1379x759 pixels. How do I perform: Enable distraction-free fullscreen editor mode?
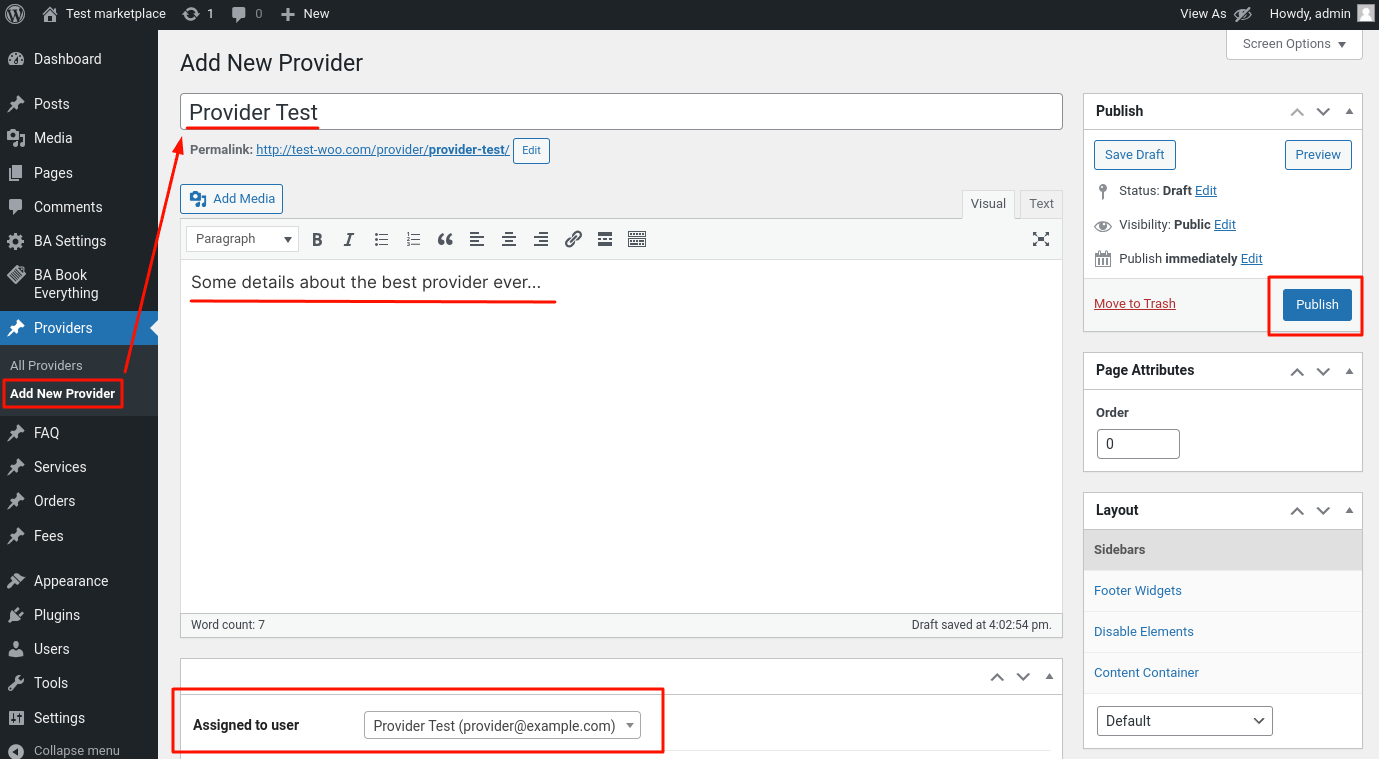(x=1041, y=239)
